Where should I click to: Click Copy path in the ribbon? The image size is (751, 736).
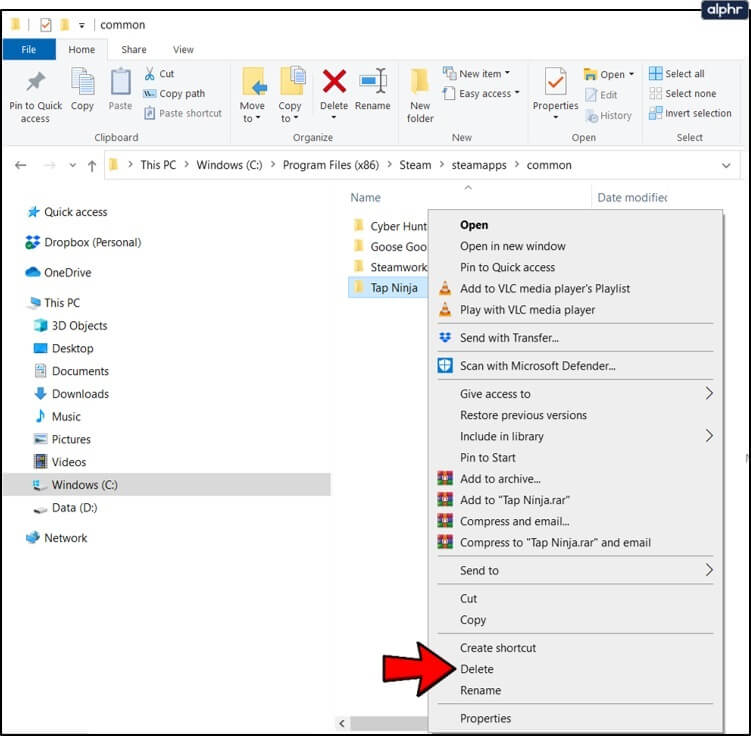174,94
